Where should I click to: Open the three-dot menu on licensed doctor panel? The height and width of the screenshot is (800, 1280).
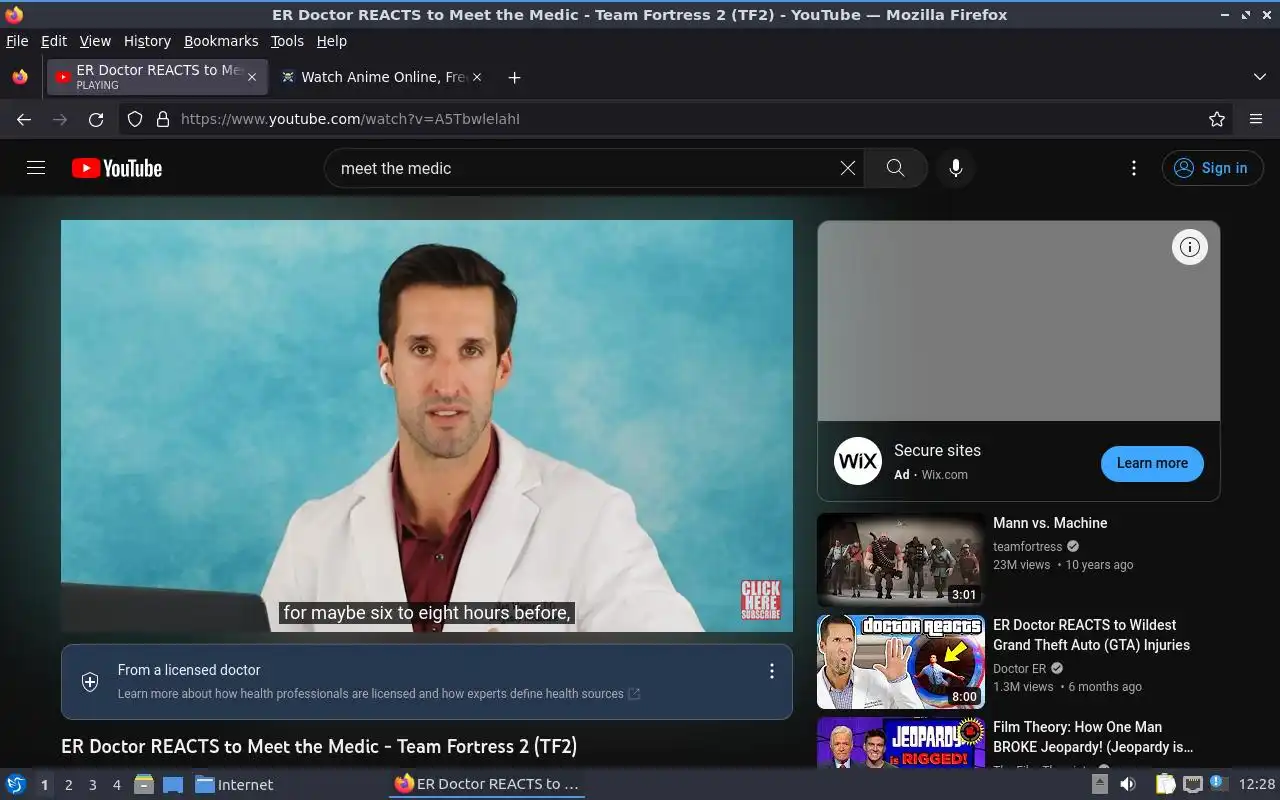771,671
